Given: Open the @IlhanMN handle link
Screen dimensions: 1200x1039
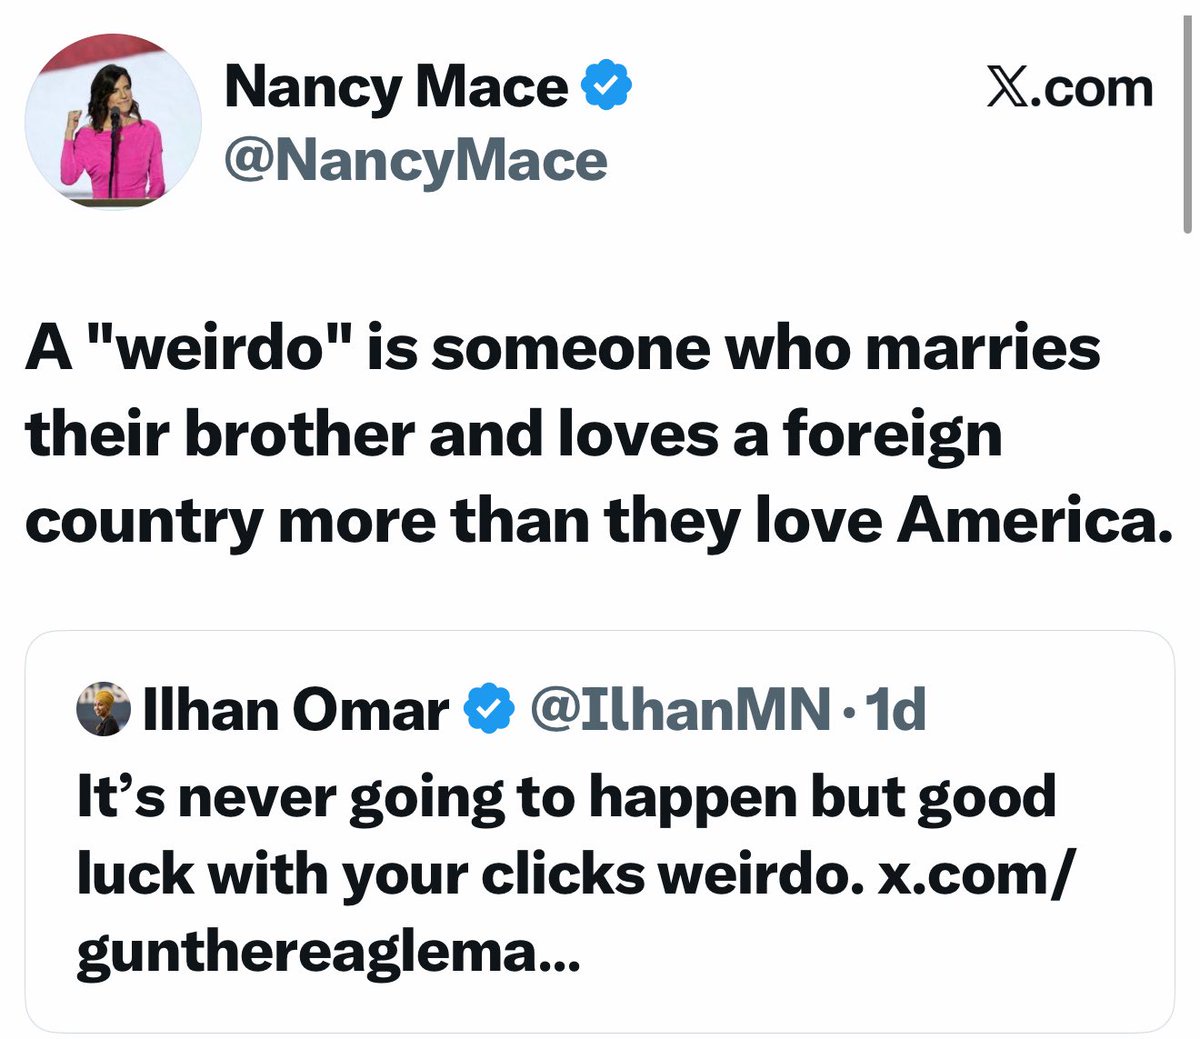Looking at the screenshot, I should [x=680, y=710].
